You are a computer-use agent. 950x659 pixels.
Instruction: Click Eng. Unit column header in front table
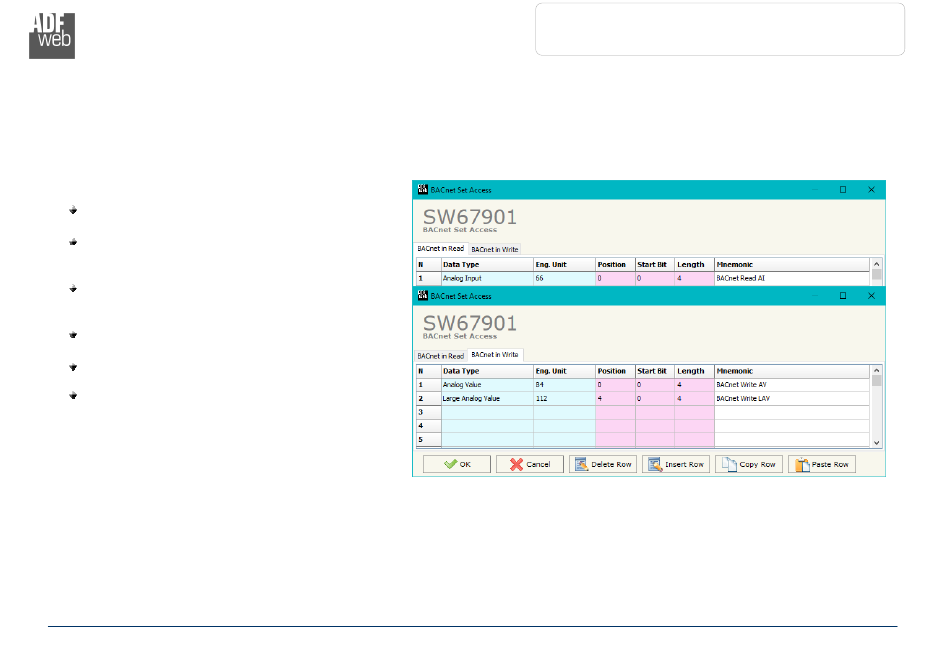click(x=564, y=371)
